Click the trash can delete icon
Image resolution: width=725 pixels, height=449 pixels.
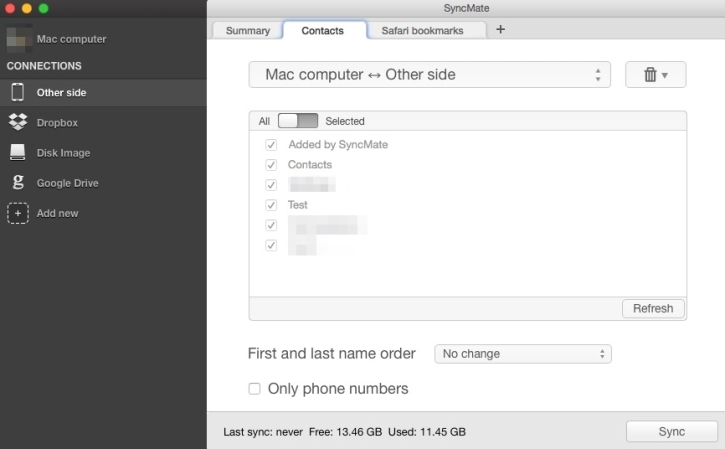tap(650, 74)
